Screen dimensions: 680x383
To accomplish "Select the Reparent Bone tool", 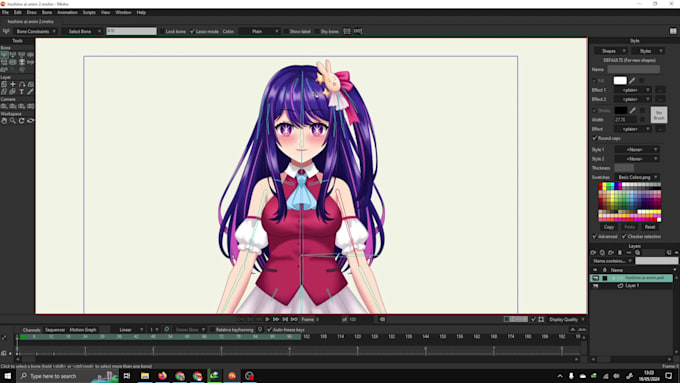I will 30,55.
